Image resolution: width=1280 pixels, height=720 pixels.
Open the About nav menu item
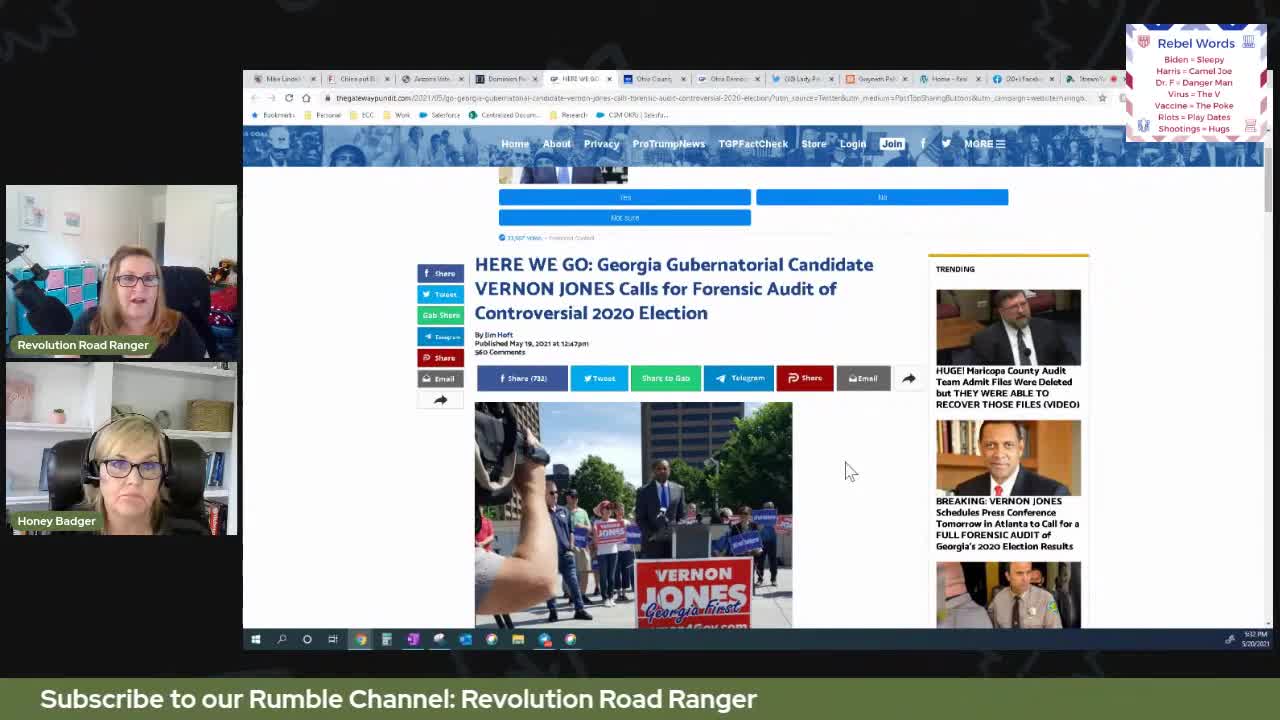(x=557, y=144)
